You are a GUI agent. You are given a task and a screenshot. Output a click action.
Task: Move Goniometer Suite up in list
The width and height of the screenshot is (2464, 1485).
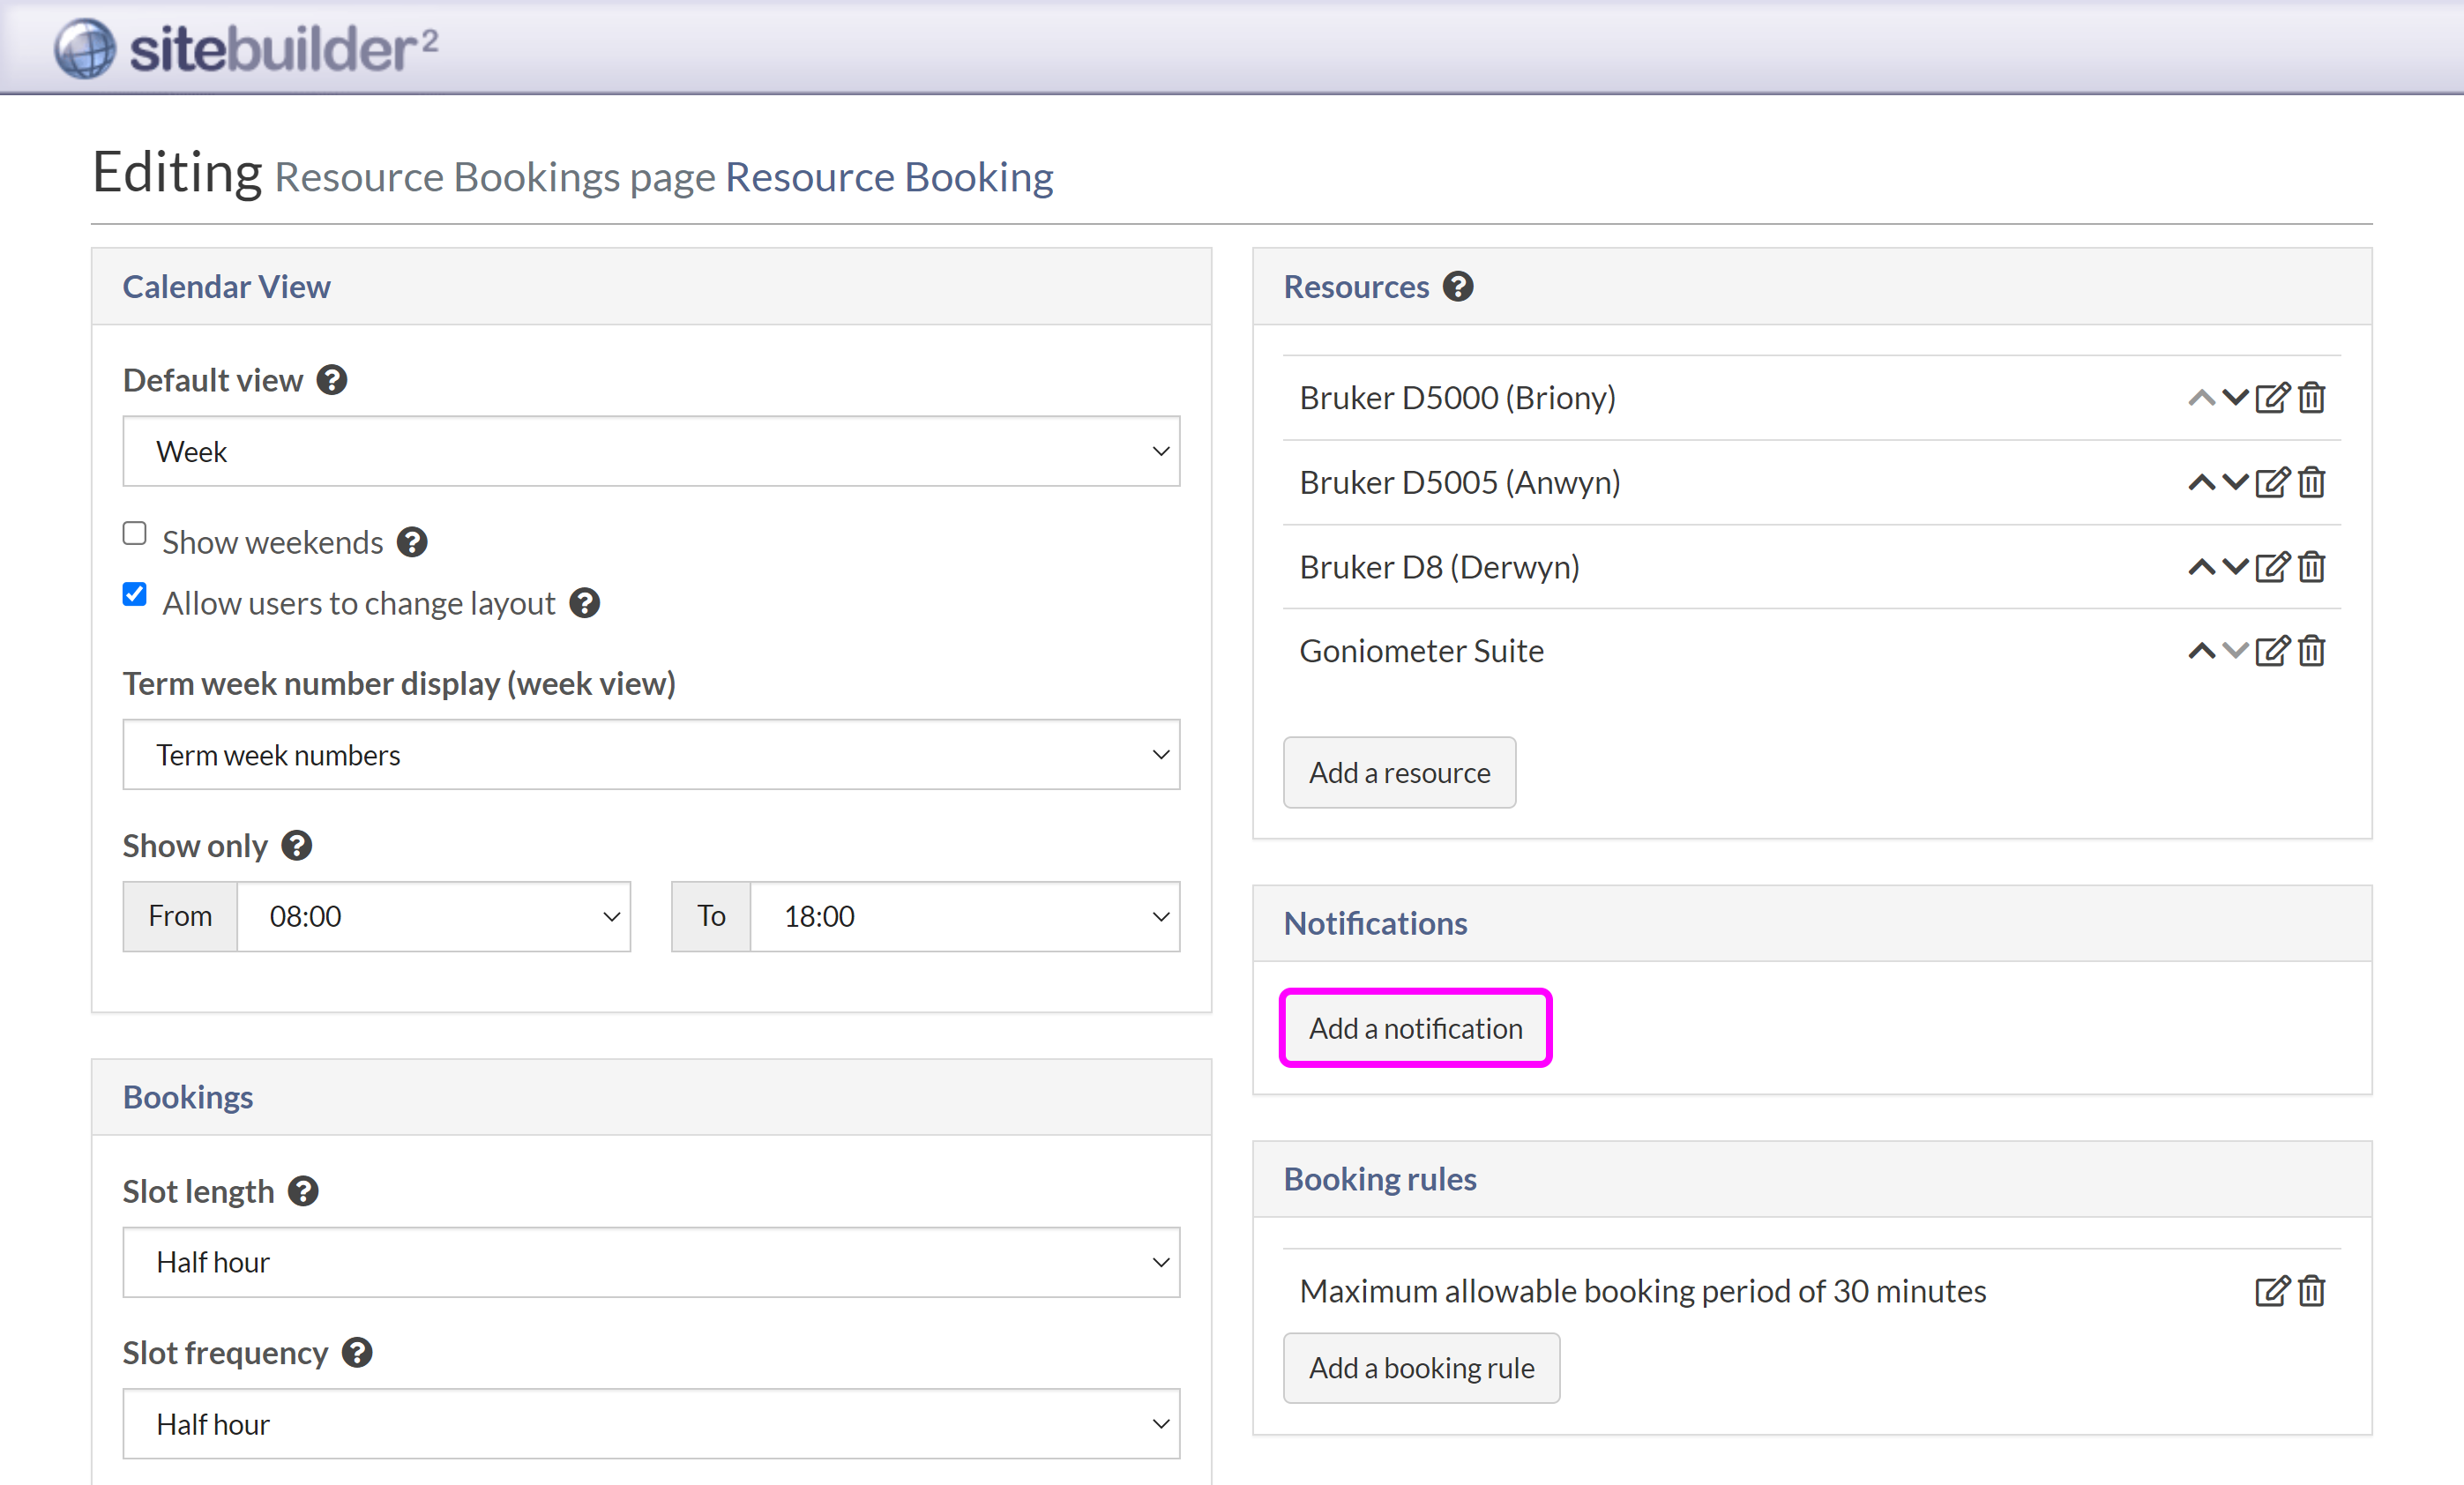[x=2200, y=651]
